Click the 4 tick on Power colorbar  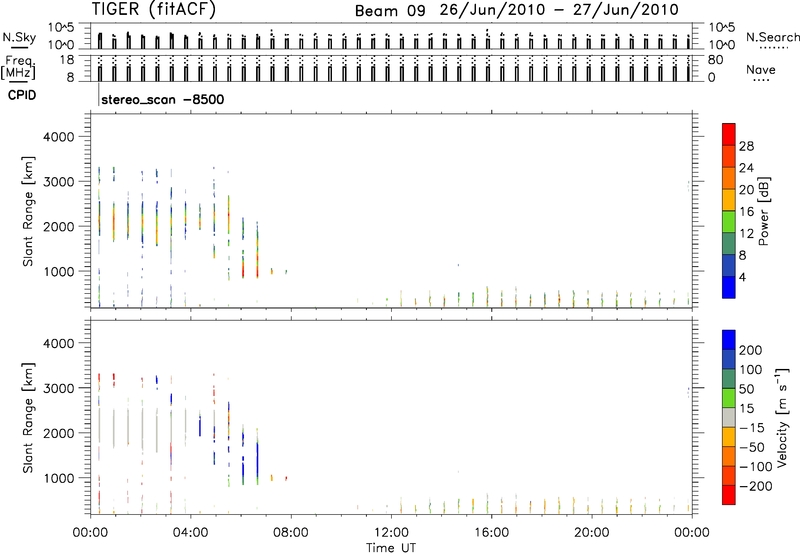pos(742,277)
